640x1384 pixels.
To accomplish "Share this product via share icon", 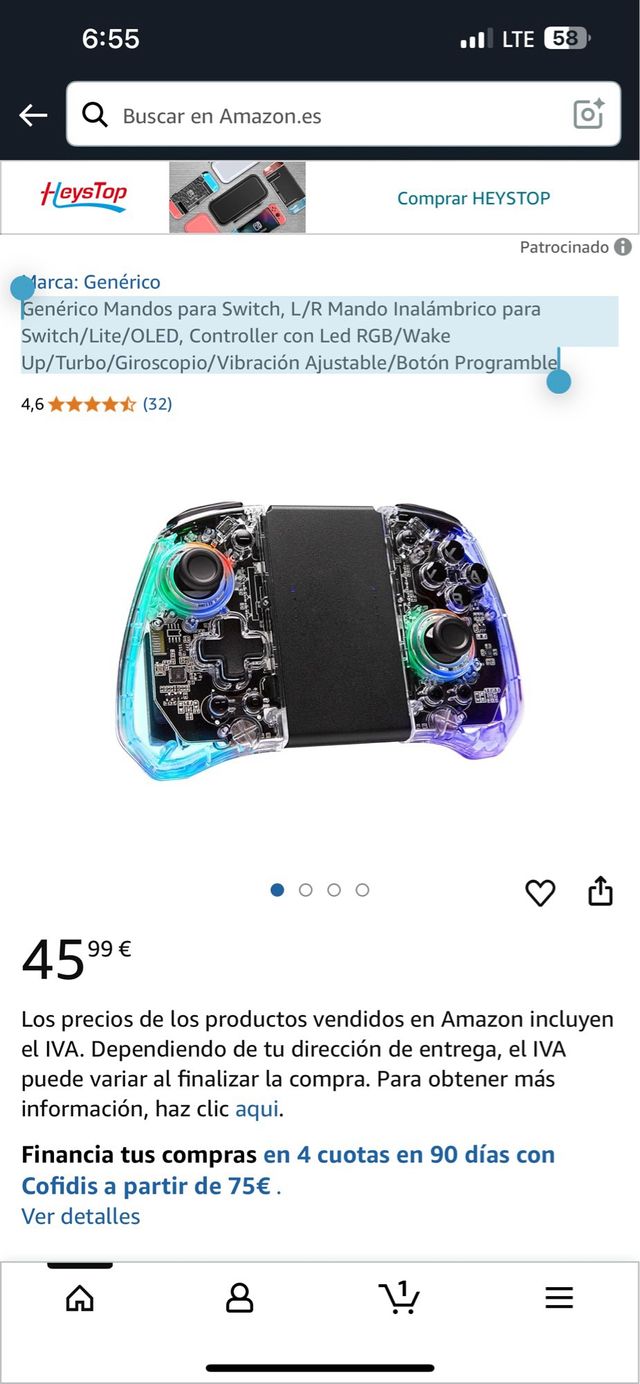I will point(600,890).
